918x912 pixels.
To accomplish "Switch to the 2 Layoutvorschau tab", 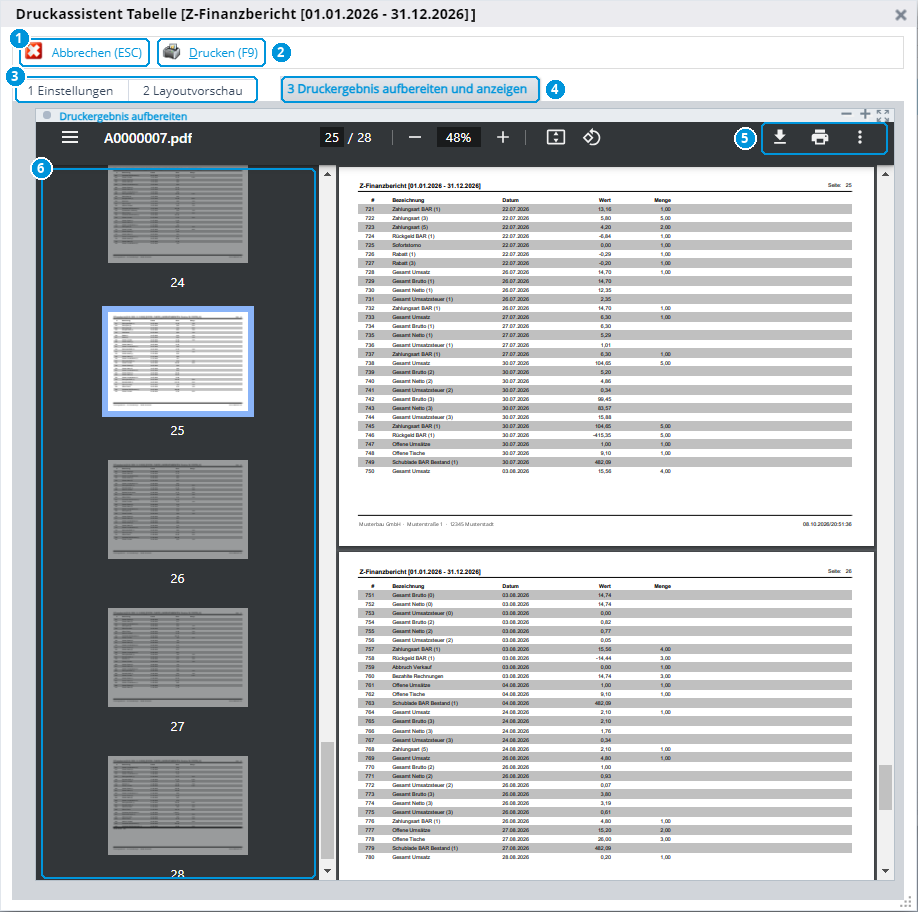I will 193,91.
